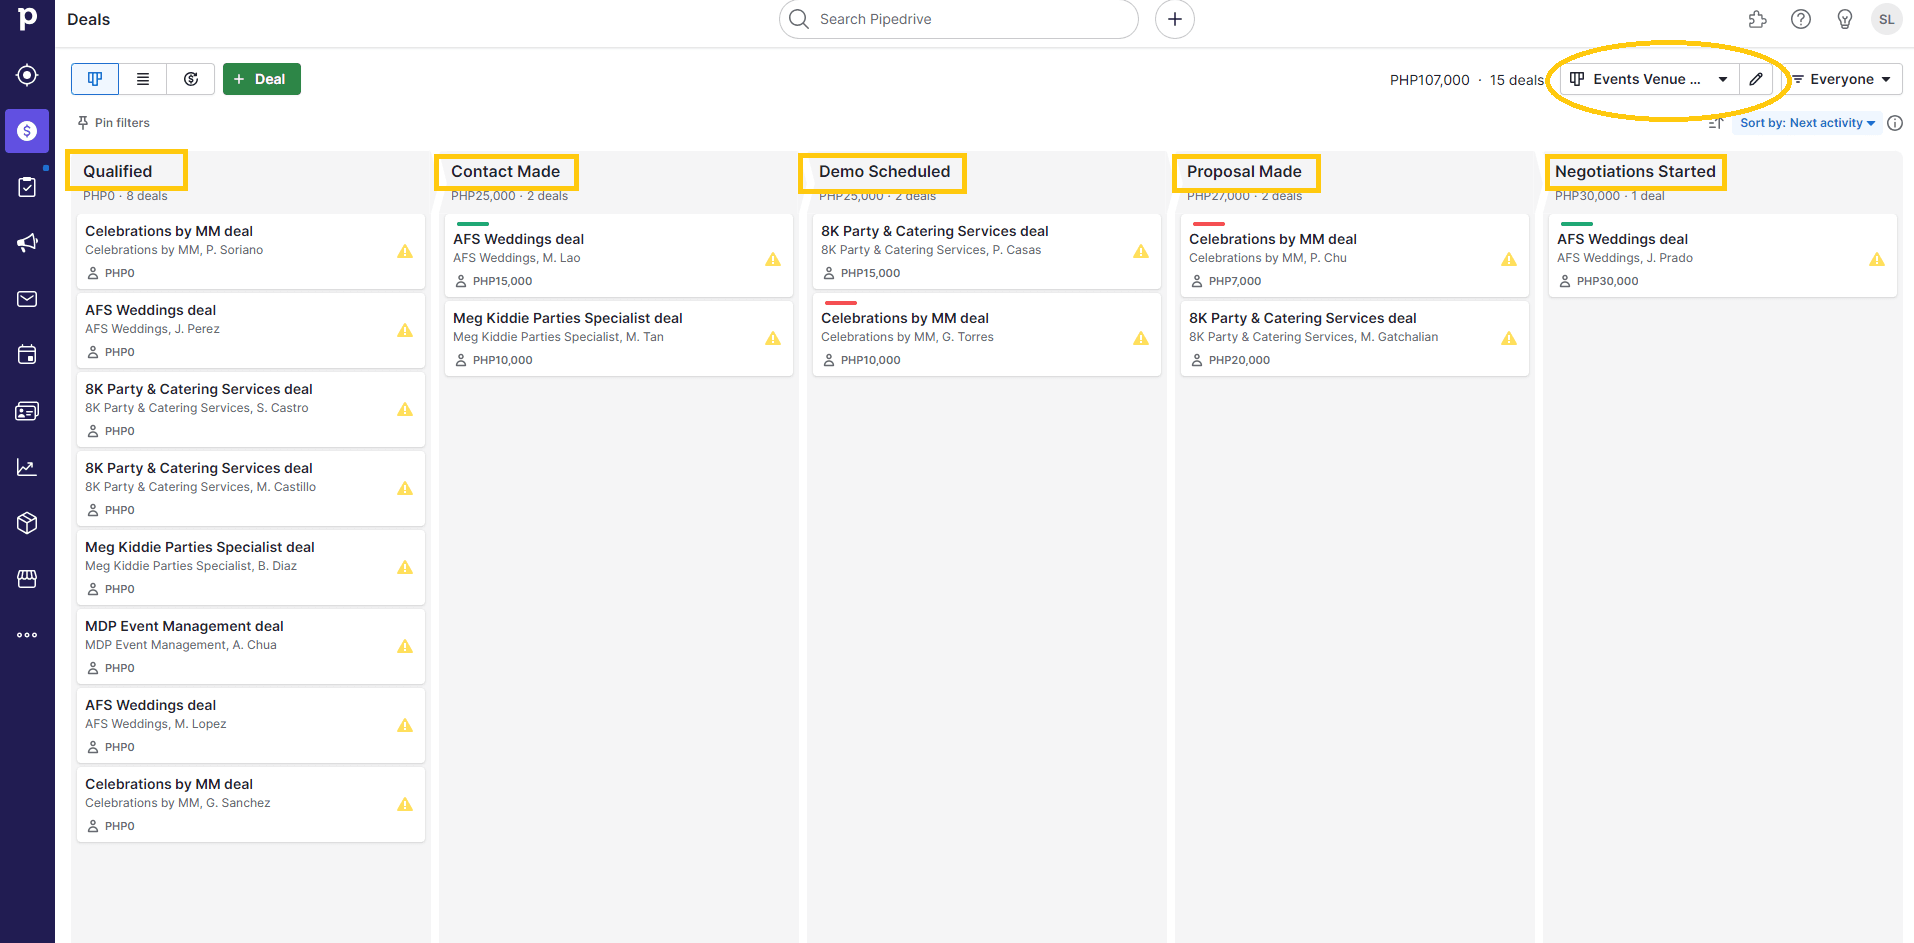
Task: Open the Contacts card icon in sidebar
Action: point(27,411)
